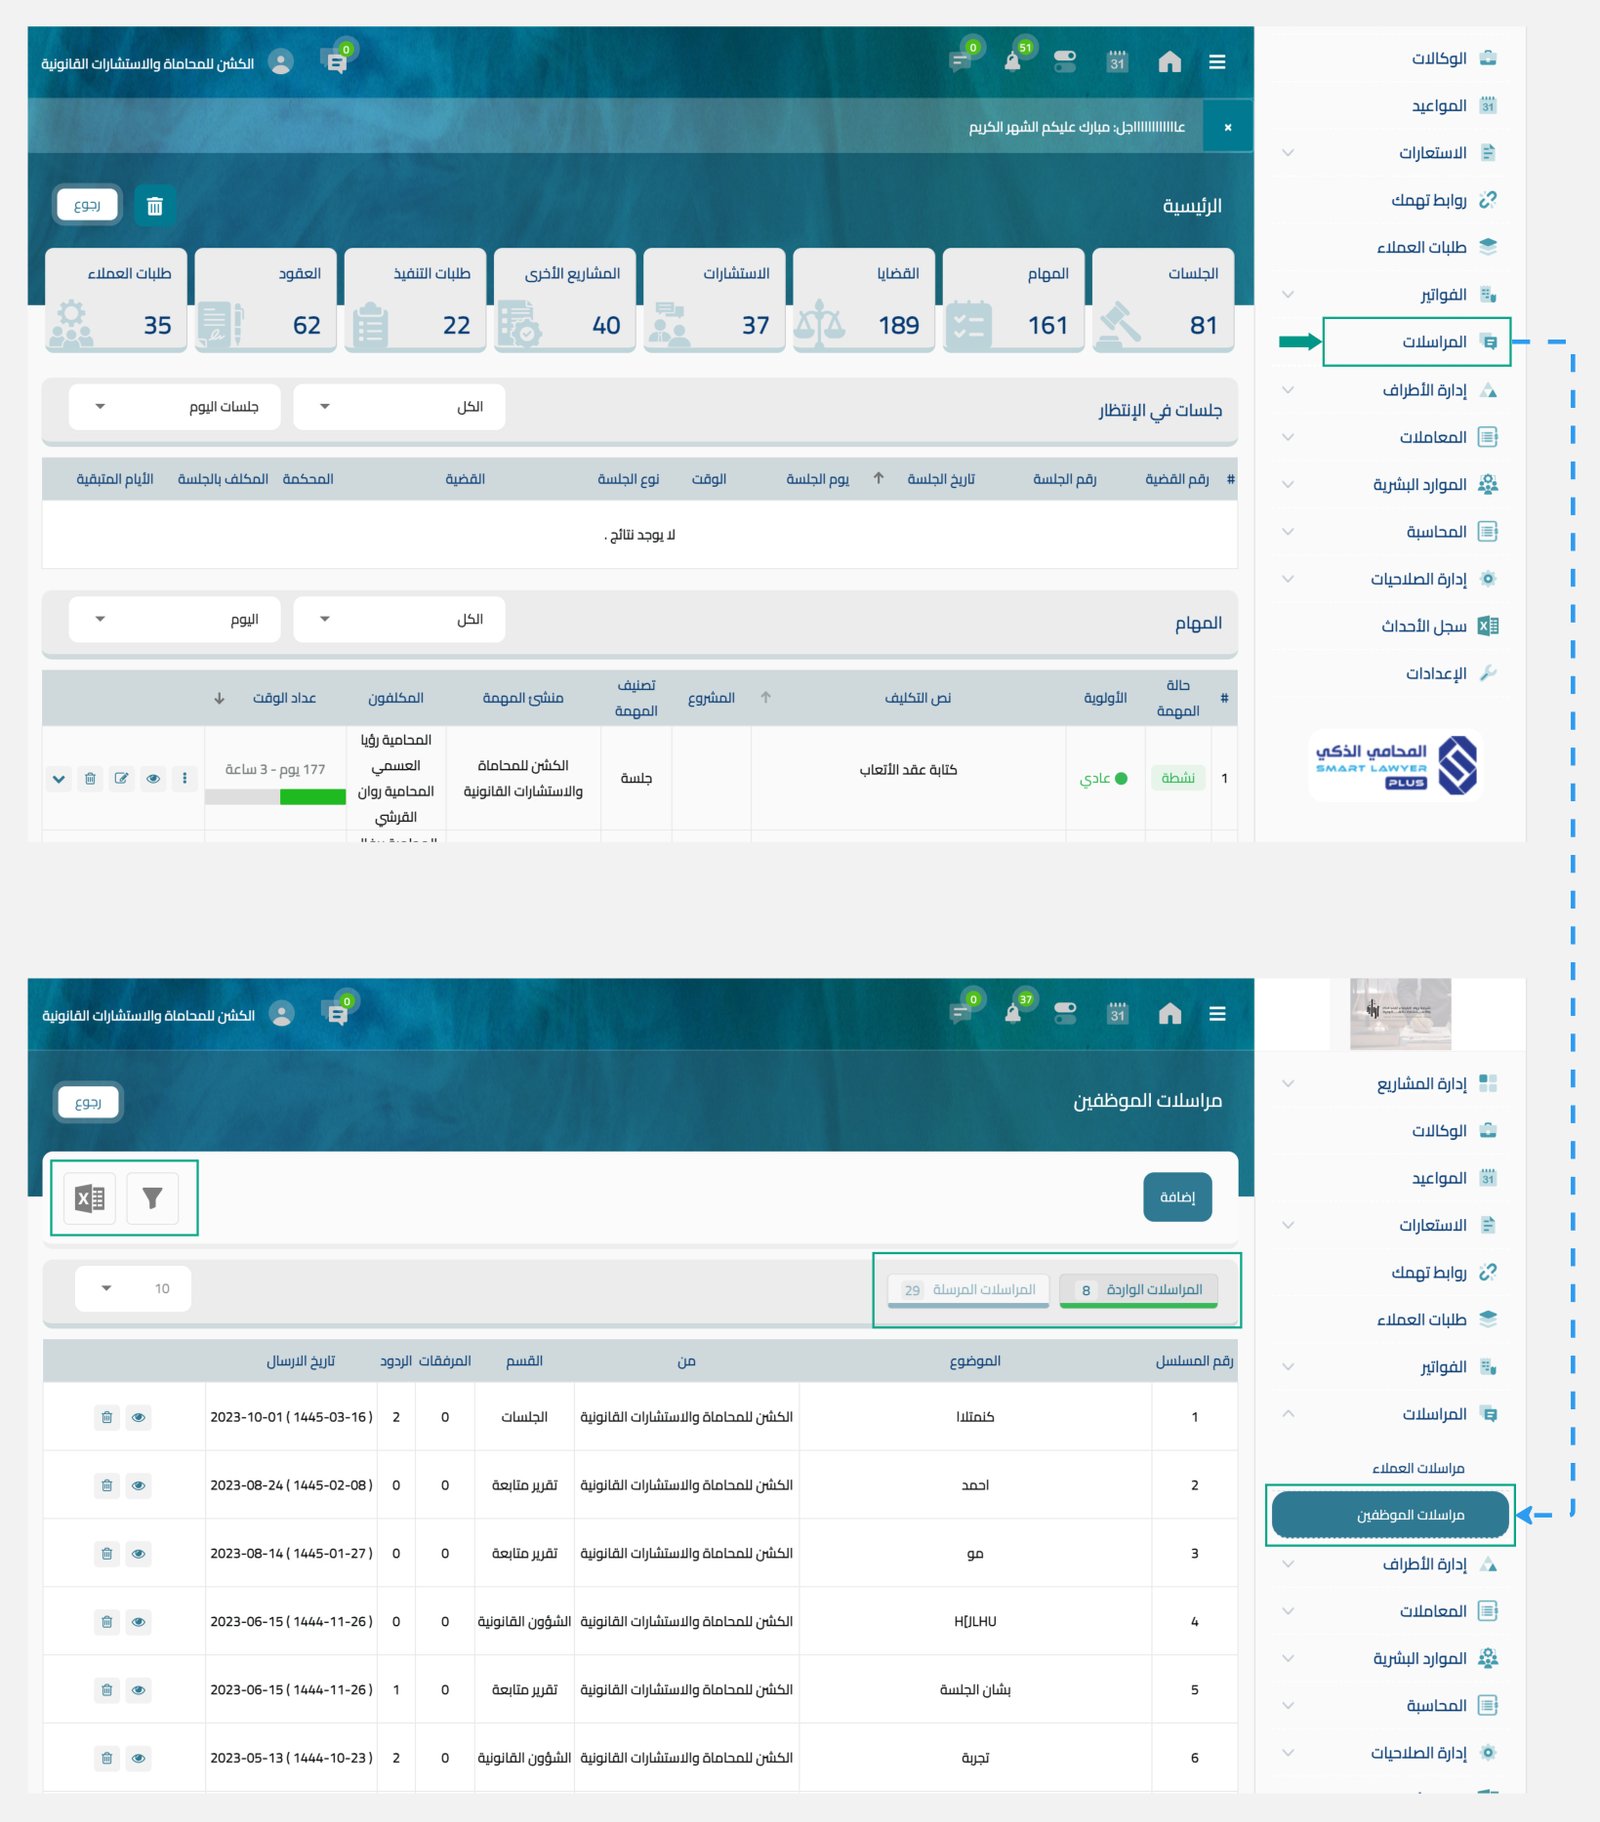
Task: Edit task كتابة عقد الأتعاب pencil icon
Action: click(x=121, y=778)
